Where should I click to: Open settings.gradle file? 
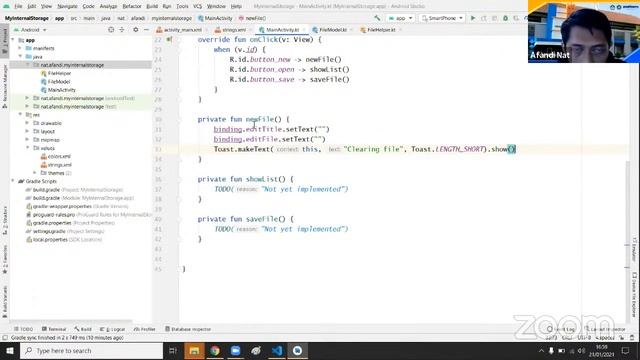pos(65,231)
